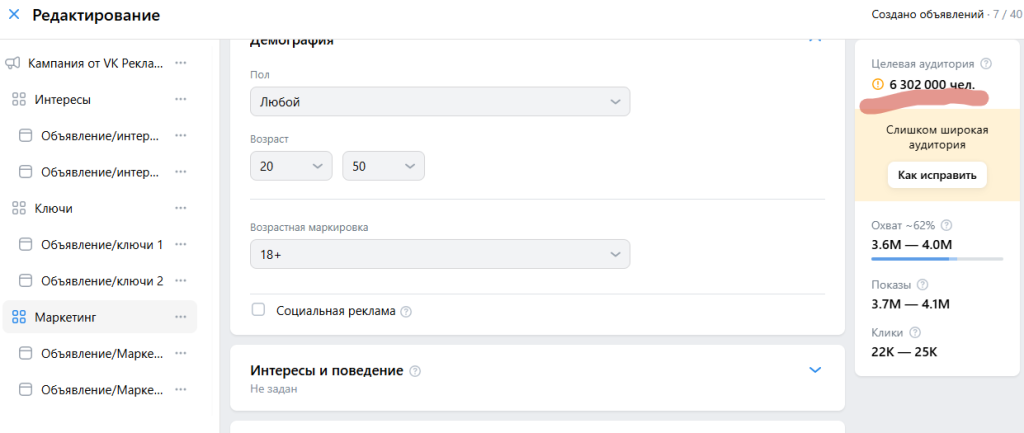Image resolution: width=1024 pixels, height=433 pixels.
Task: Click the Как исправить button
Action: click(936, 175)
